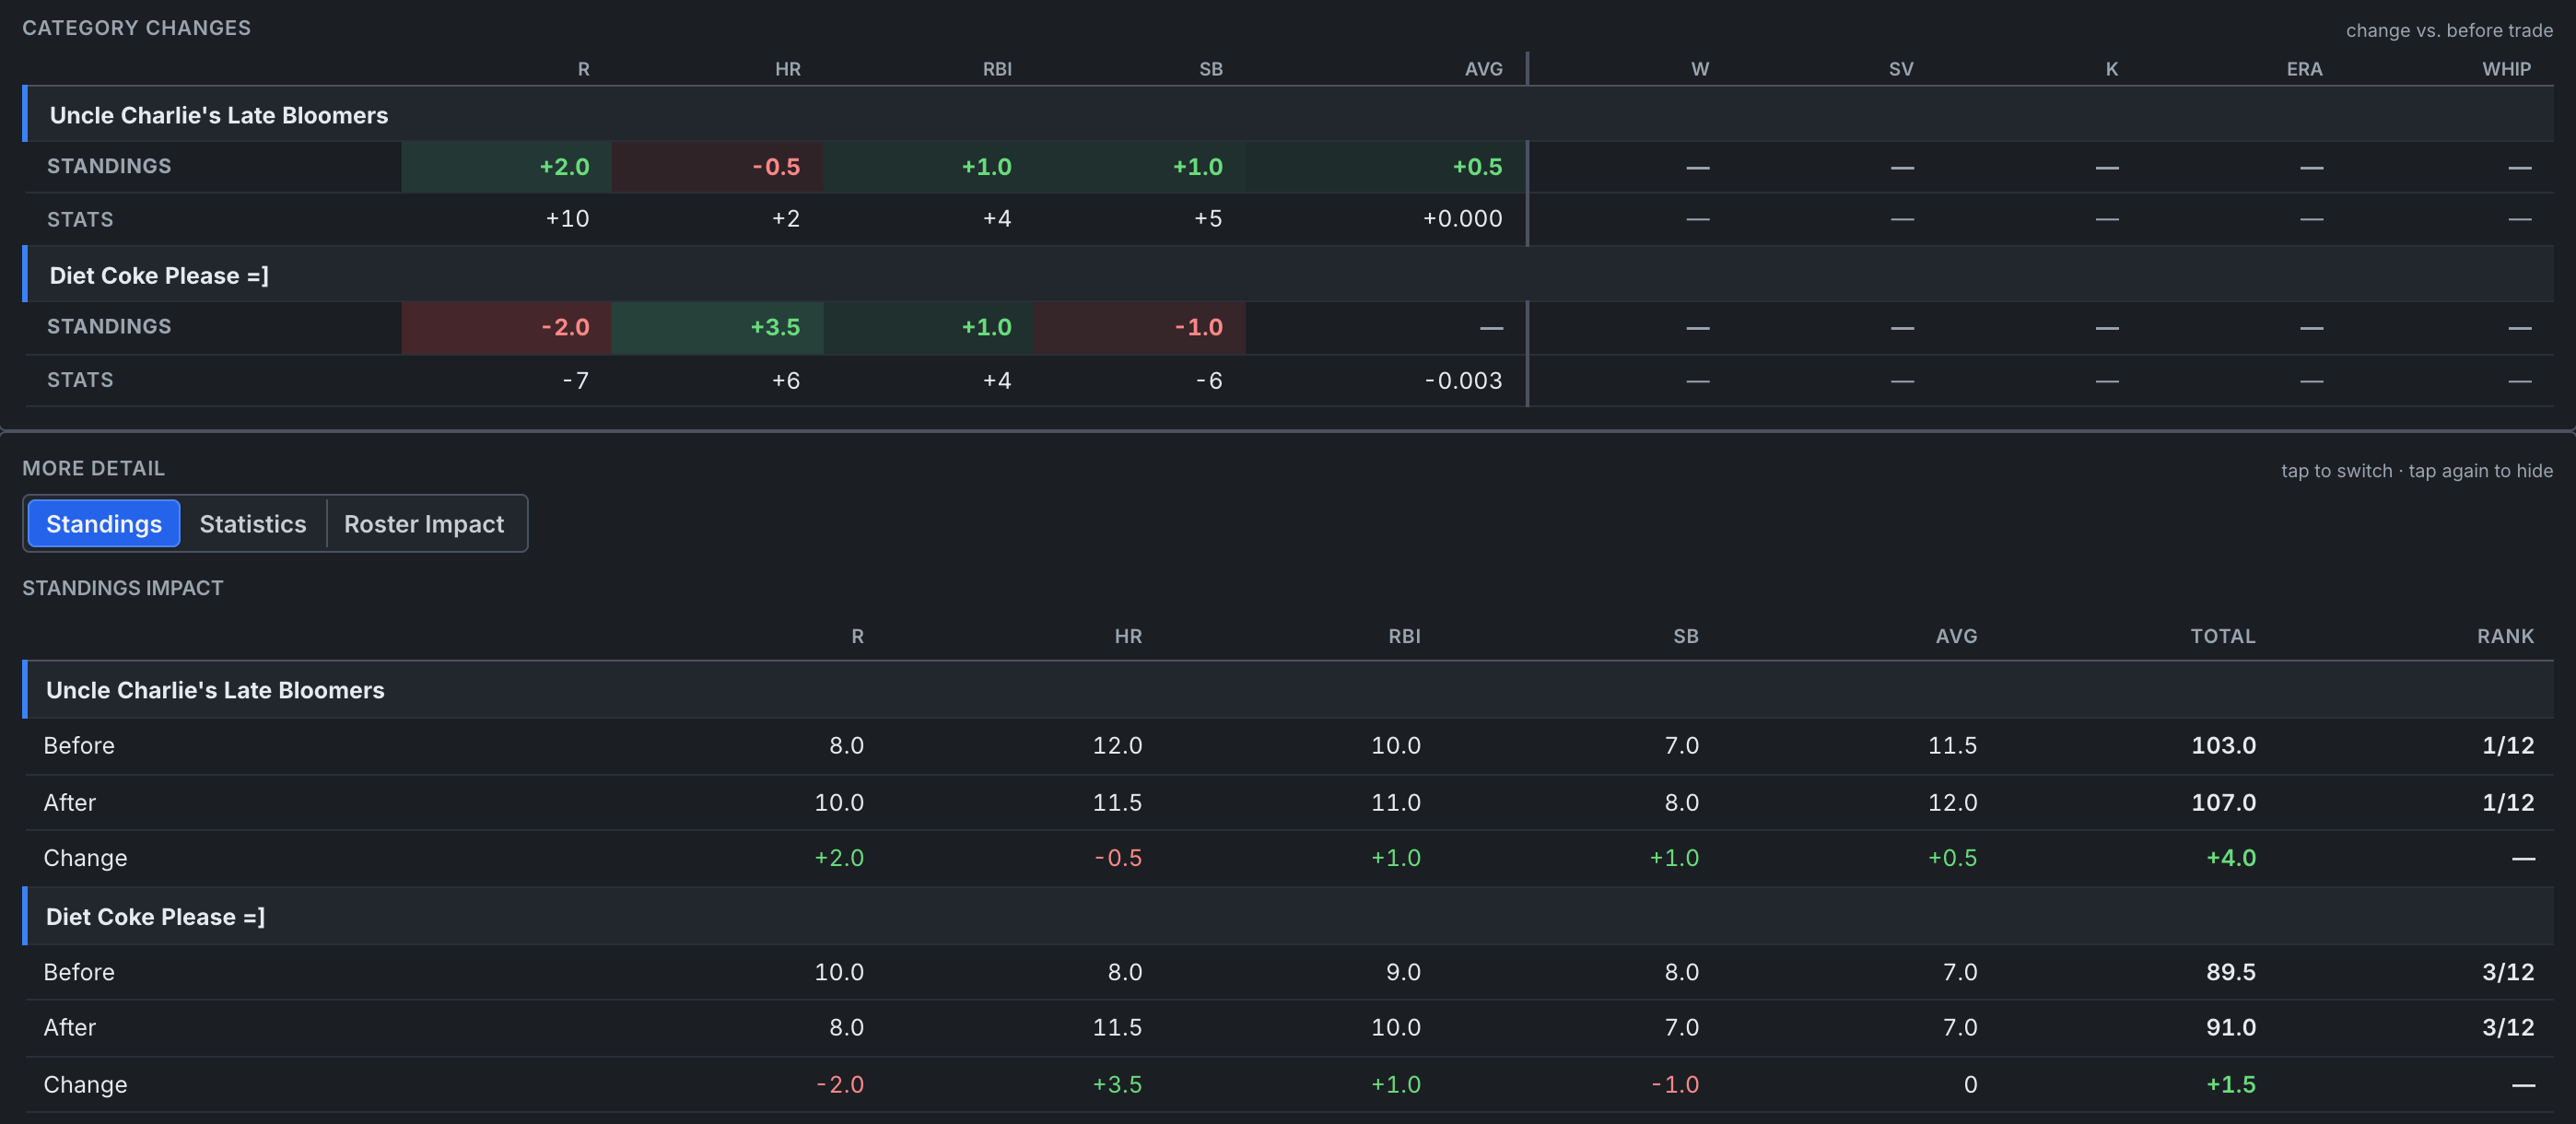Click Uncle Charlie's Before HR value 12.0
This screenshot has width=2576, height=1124.
(x=1117, y=745)
